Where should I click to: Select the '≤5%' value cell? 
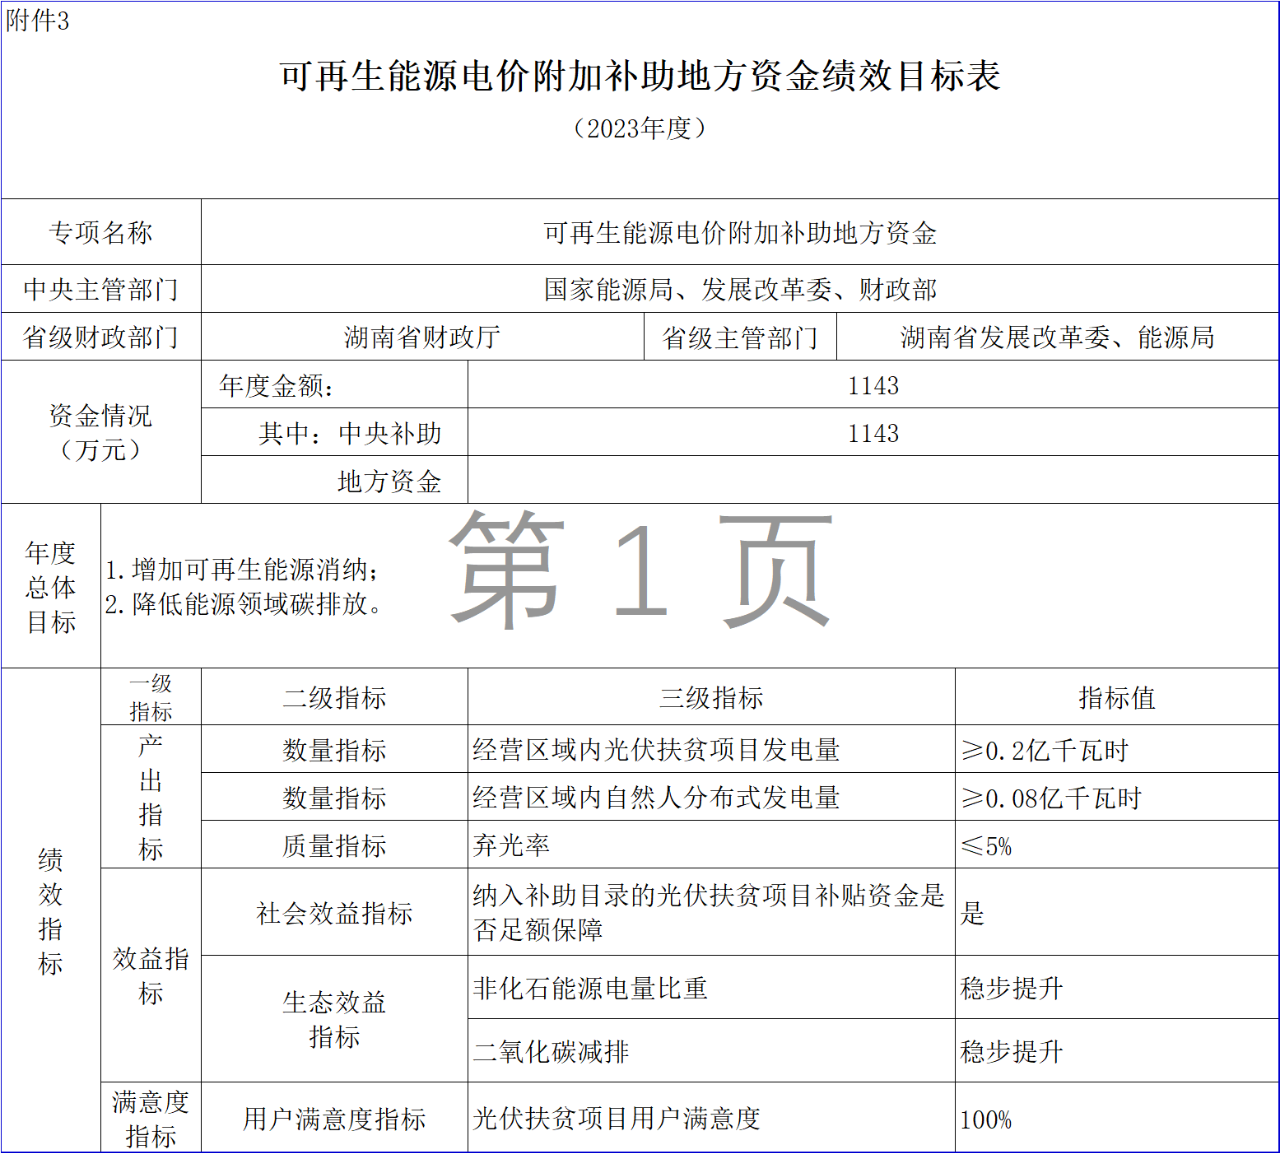[1117, 845]
